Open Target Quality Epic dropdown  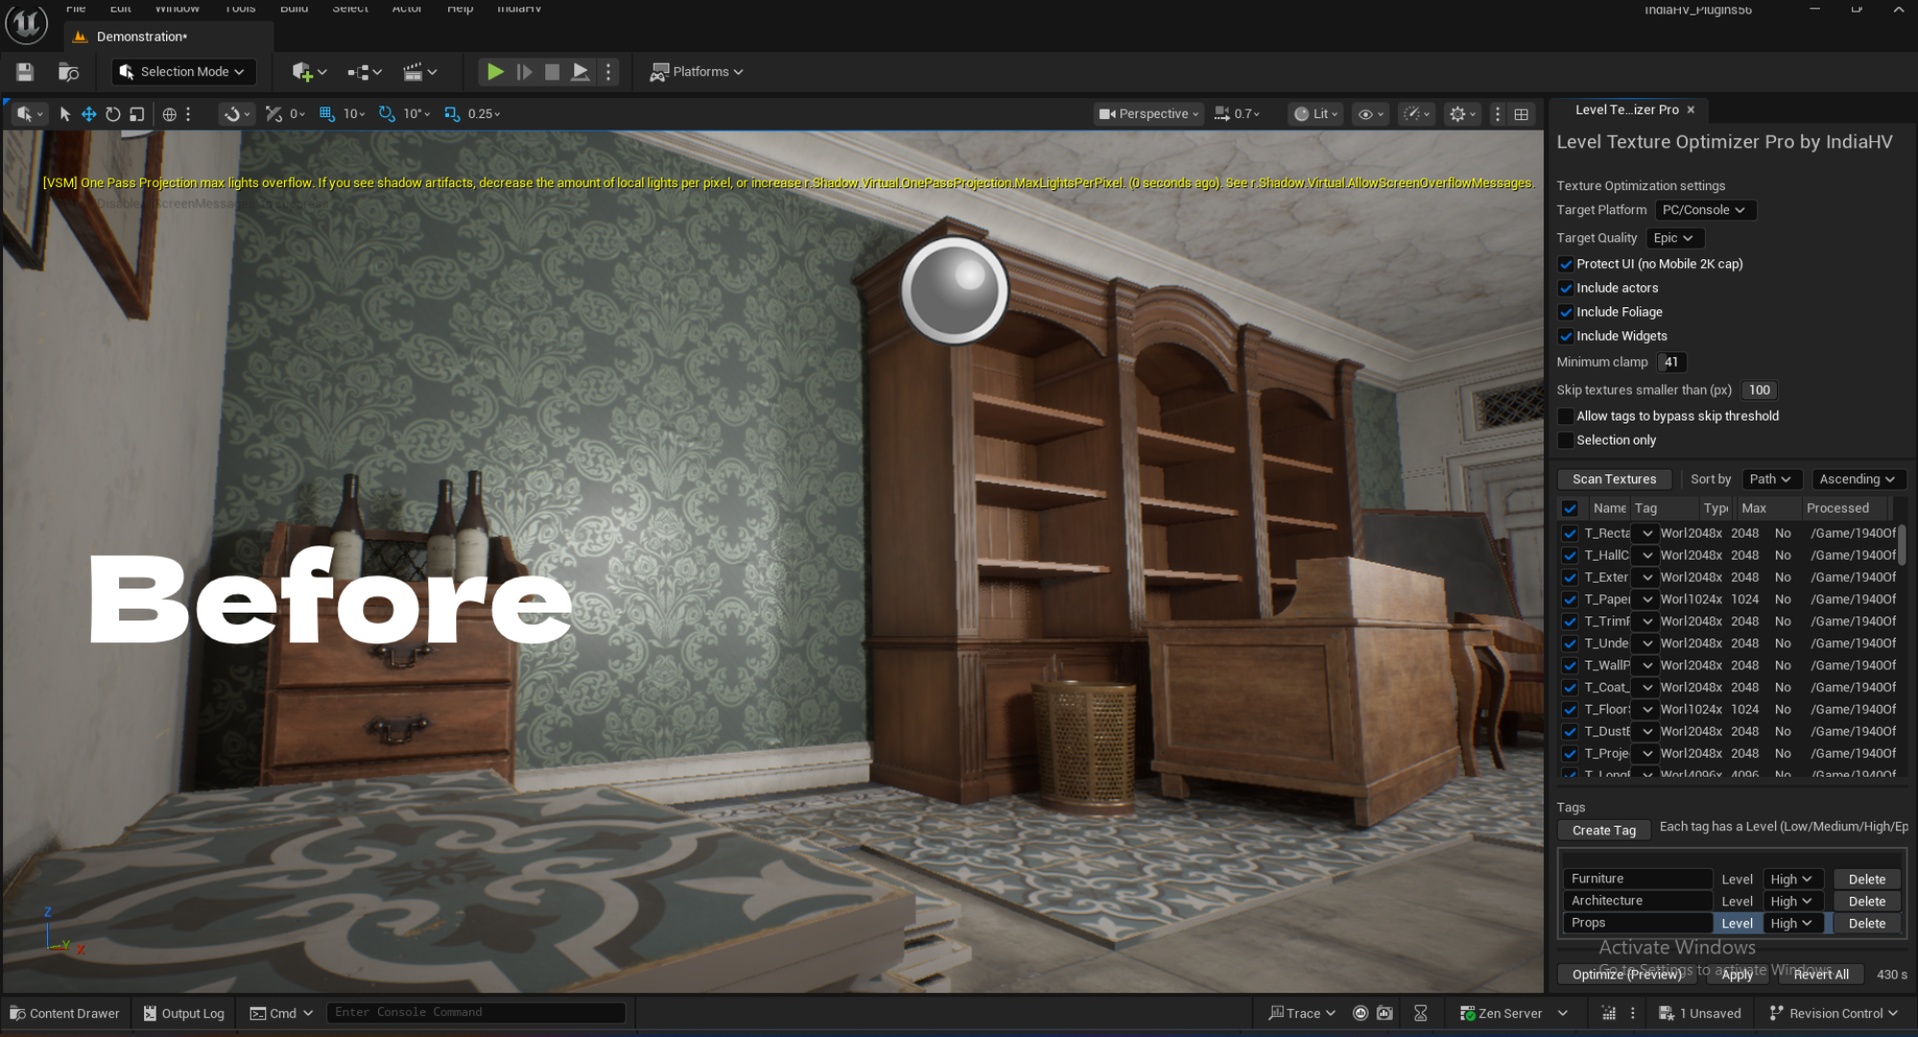tap(1673, 238)
